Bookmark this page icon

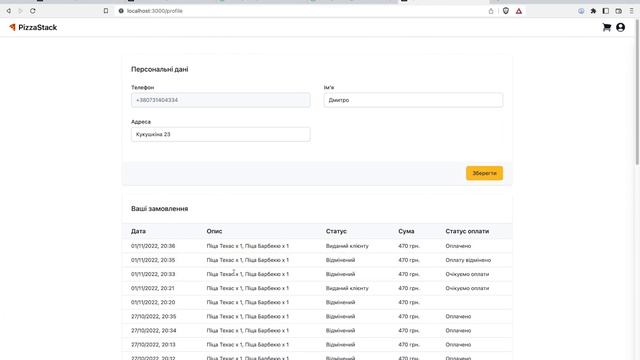click(106, 11)
